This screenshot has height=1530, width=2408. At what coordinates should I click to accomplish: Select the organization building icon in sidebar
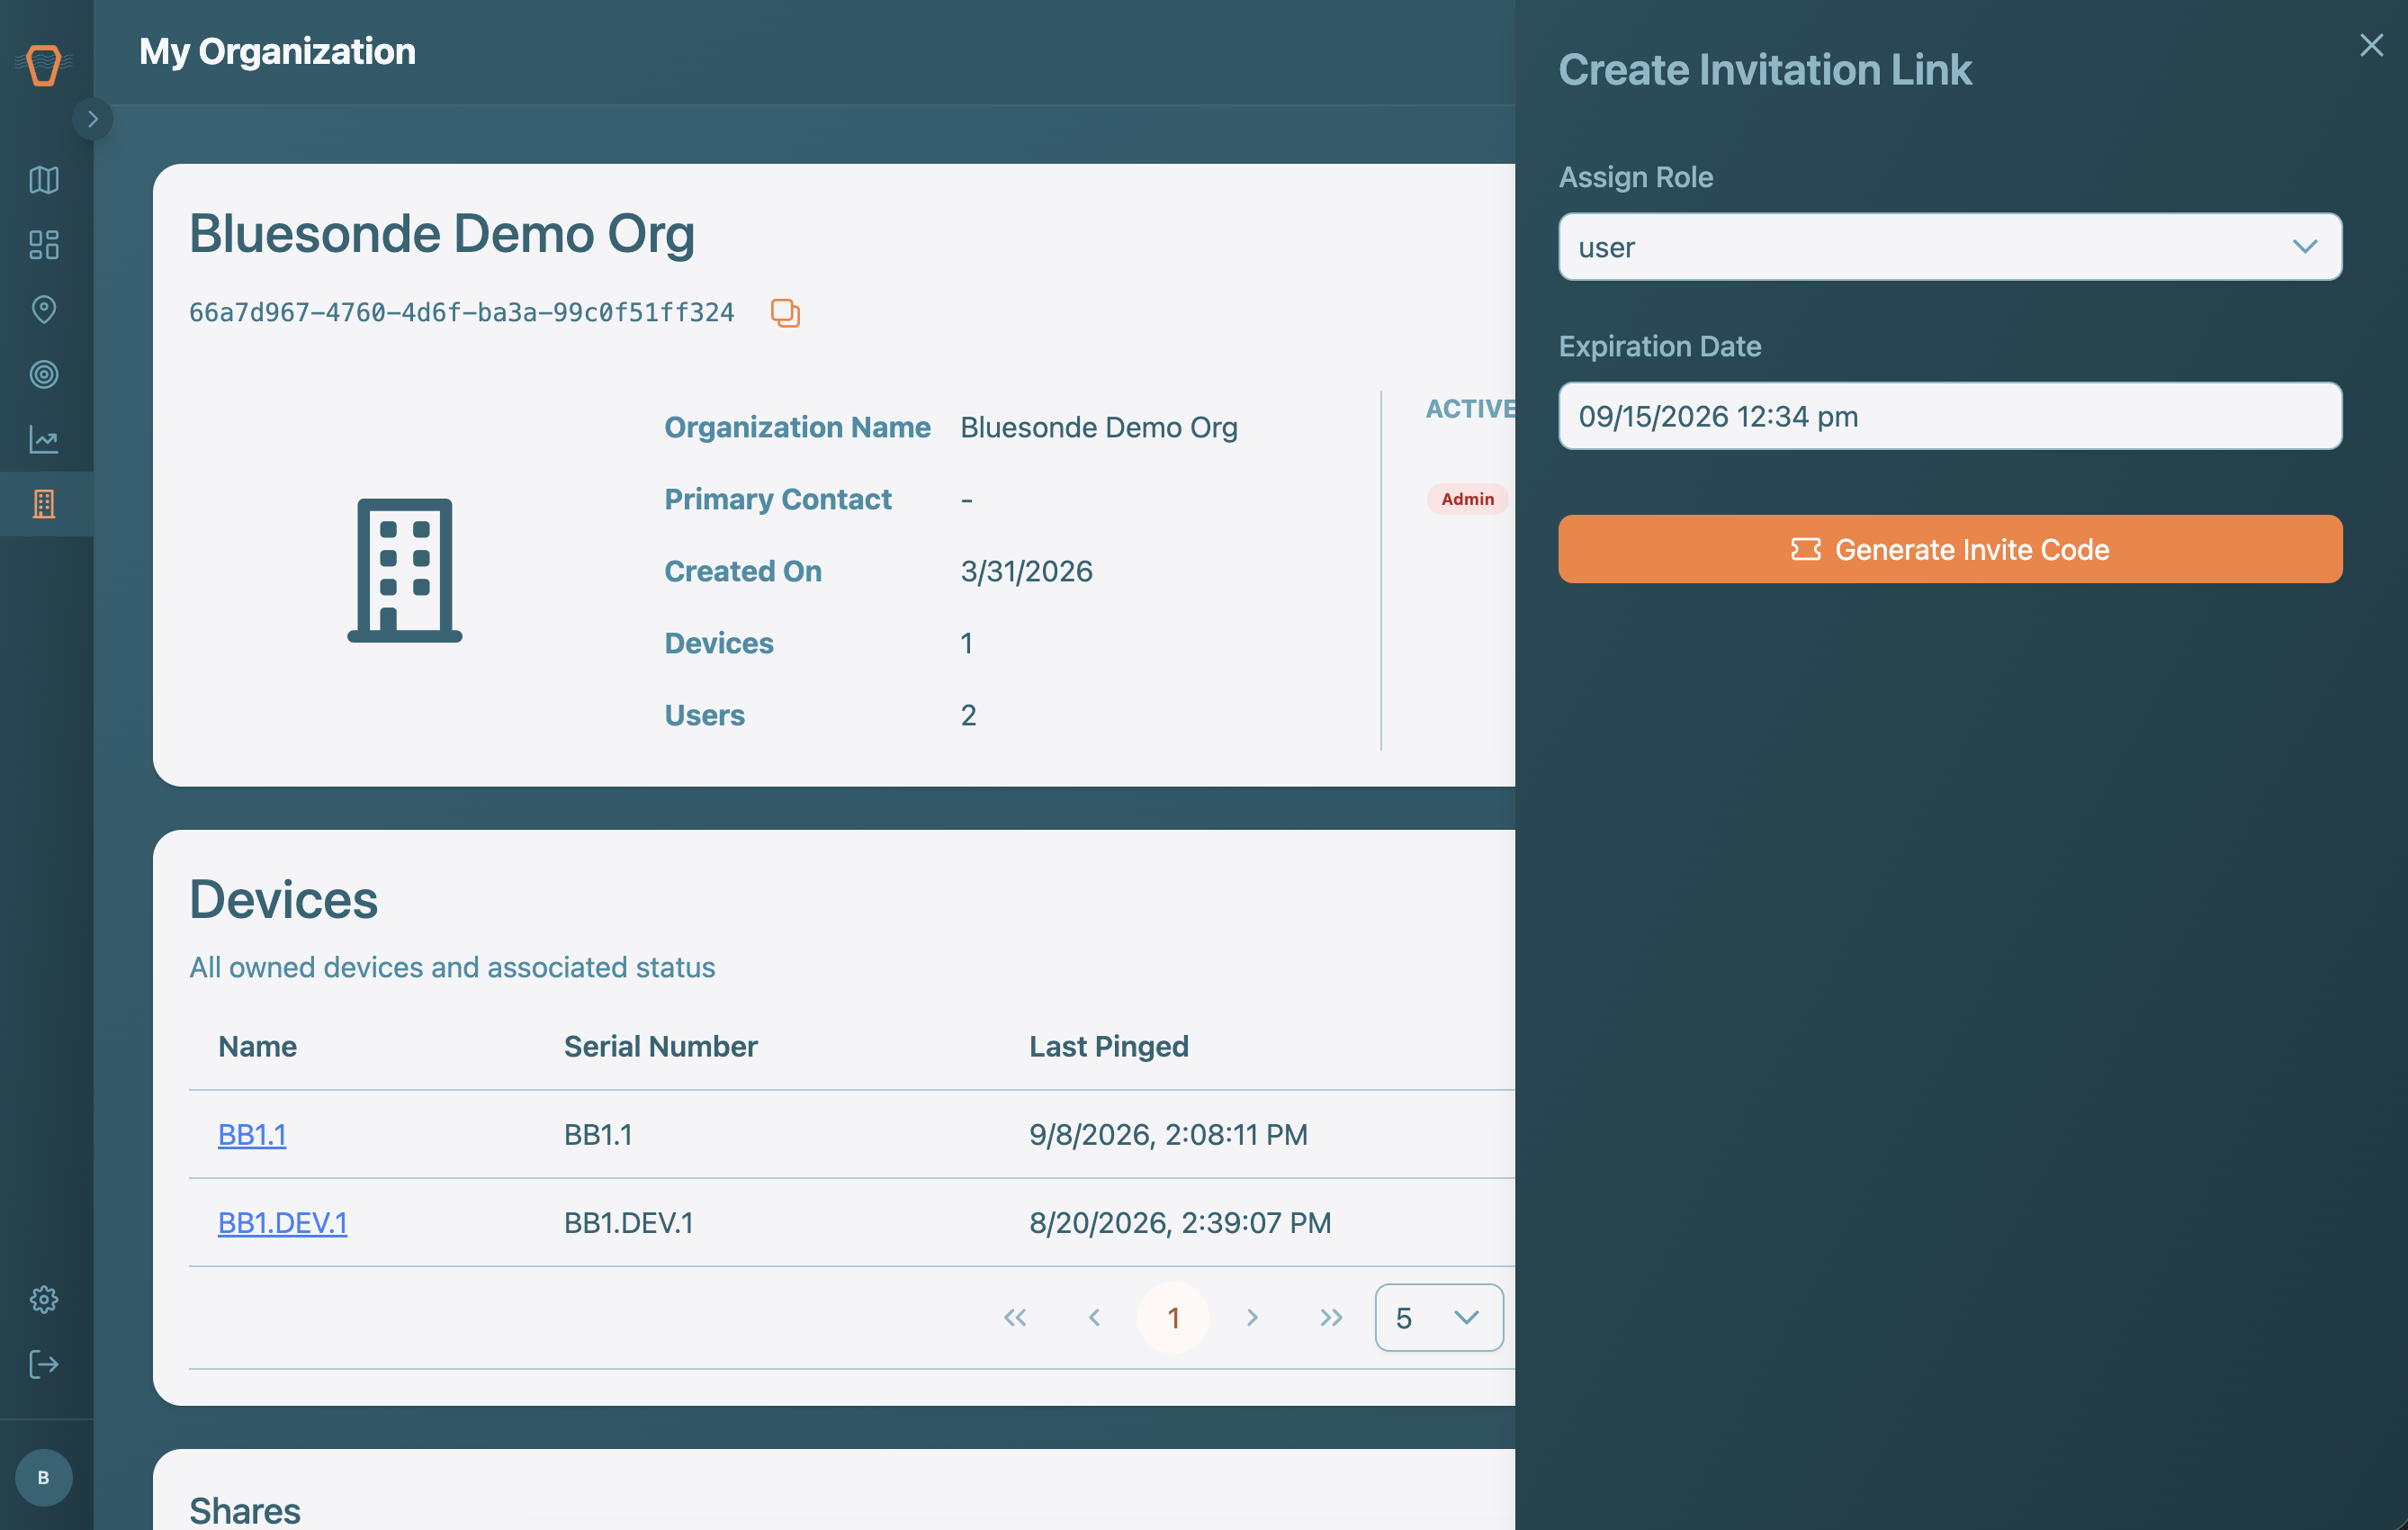coord(44,504)
